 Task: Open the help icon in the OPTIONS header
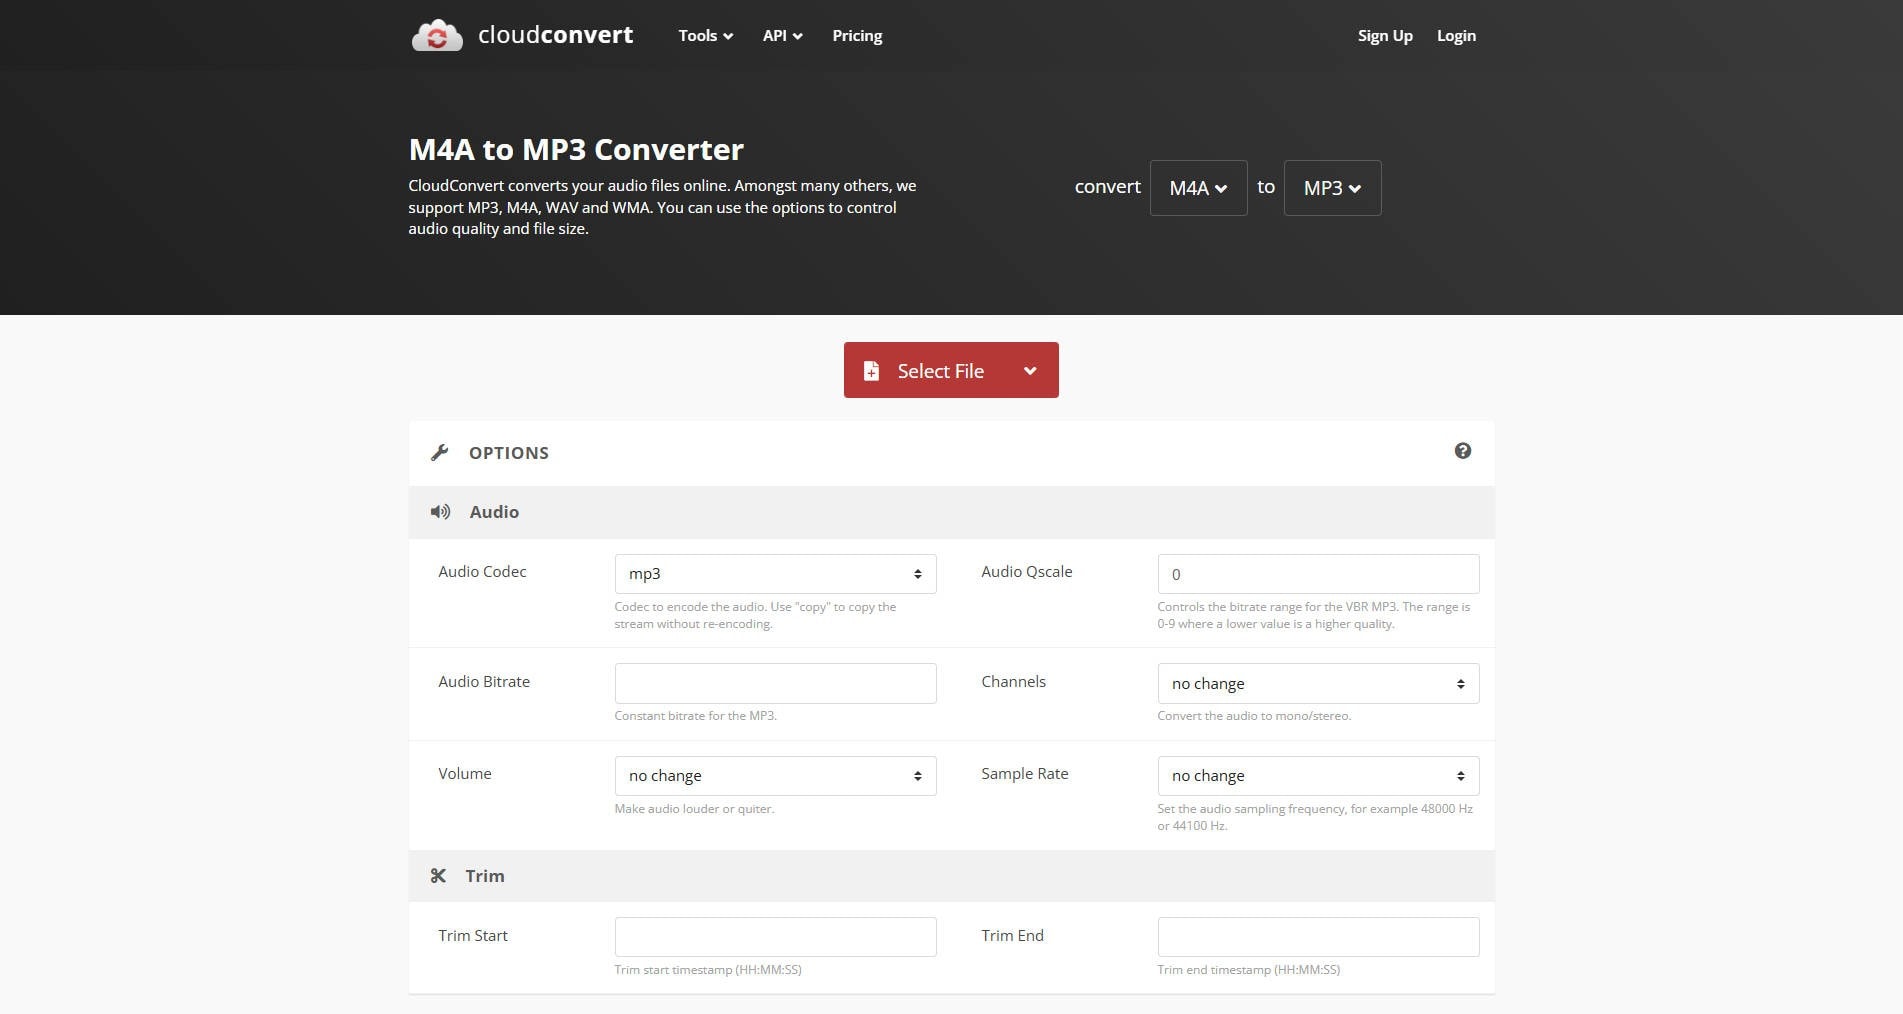1463,451
